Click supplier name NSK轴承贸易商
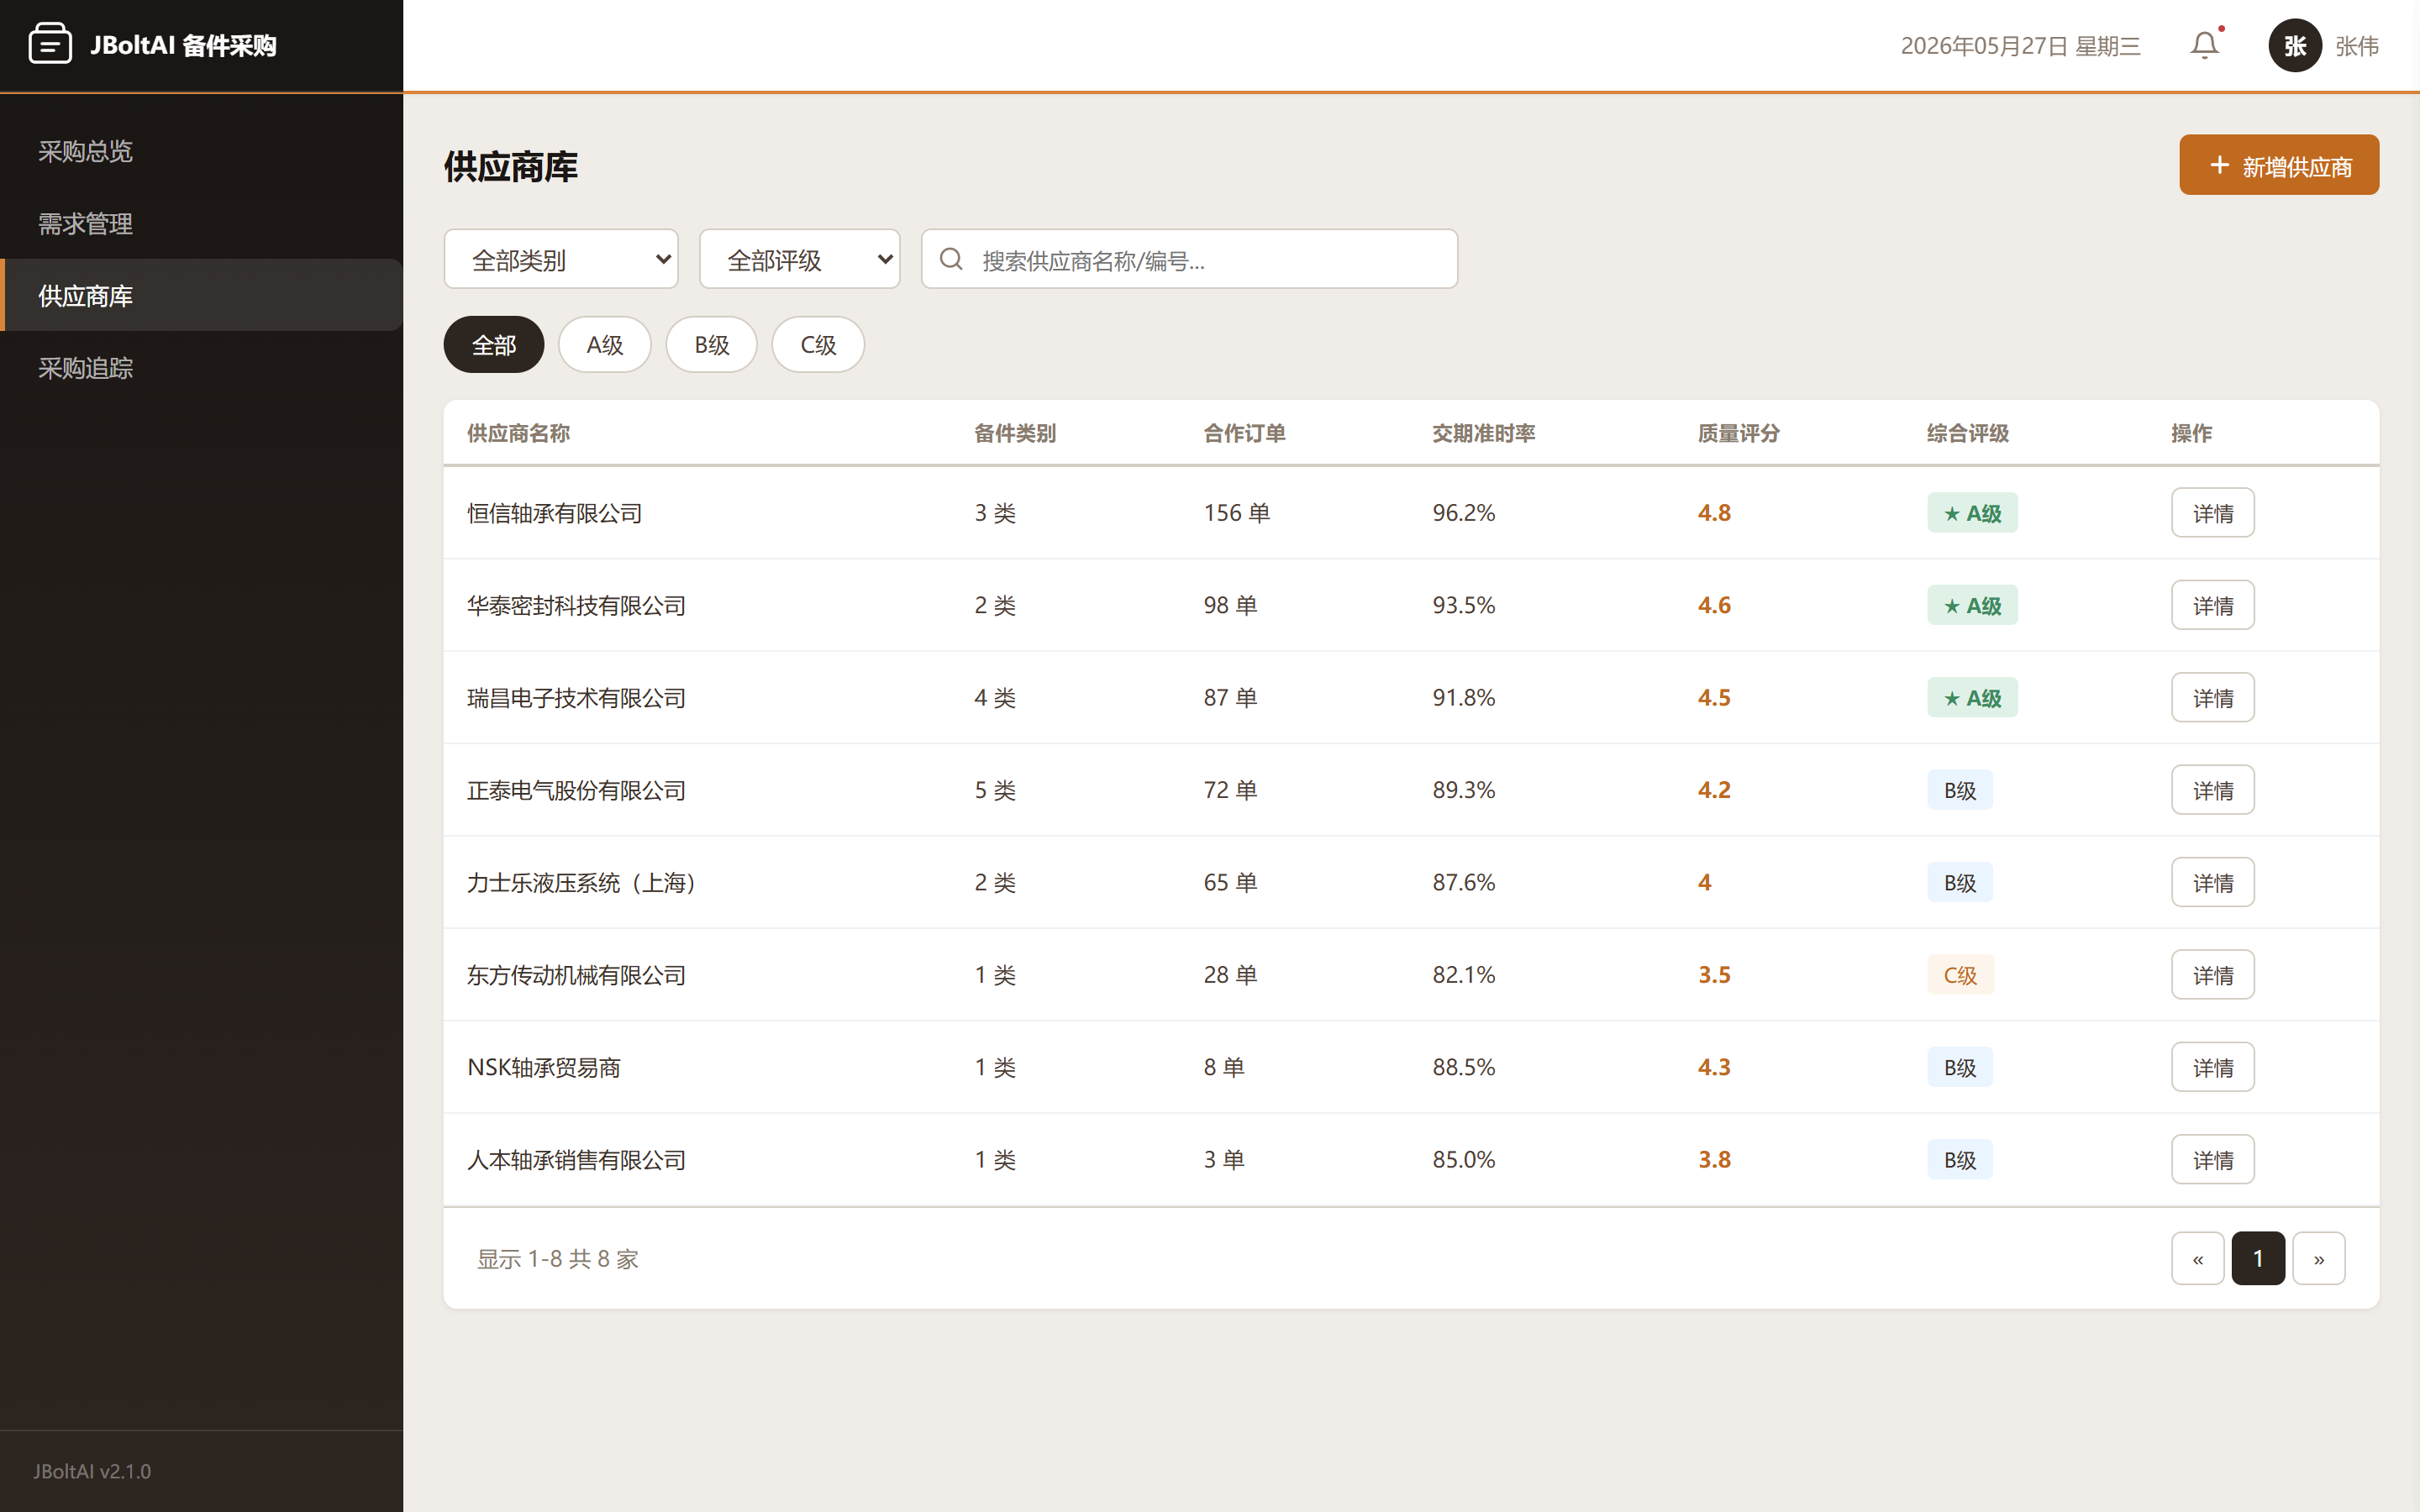 (x=543, y=1067)
